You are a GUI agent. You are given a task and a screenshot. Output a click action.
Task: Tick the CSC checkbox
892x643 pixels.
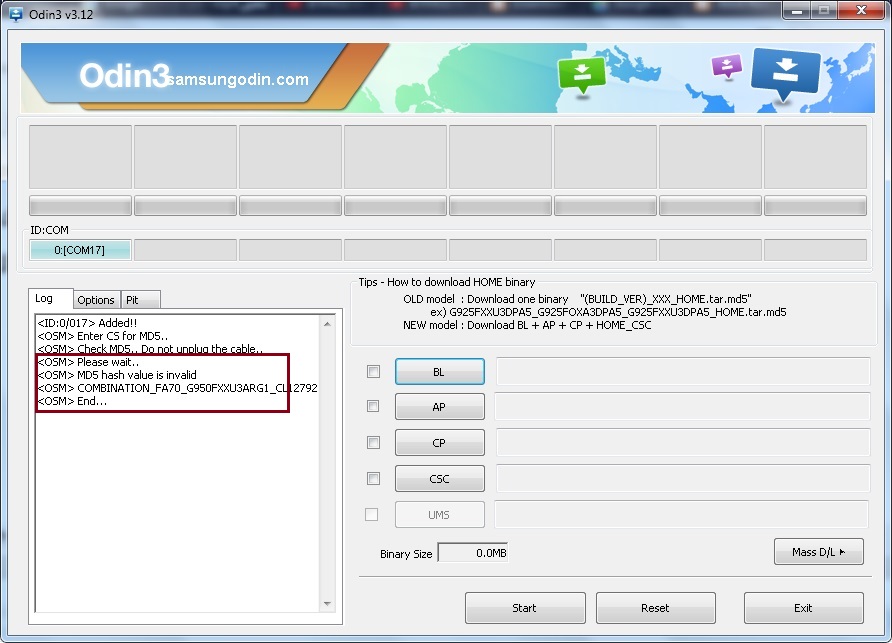[x=373, y=479]
